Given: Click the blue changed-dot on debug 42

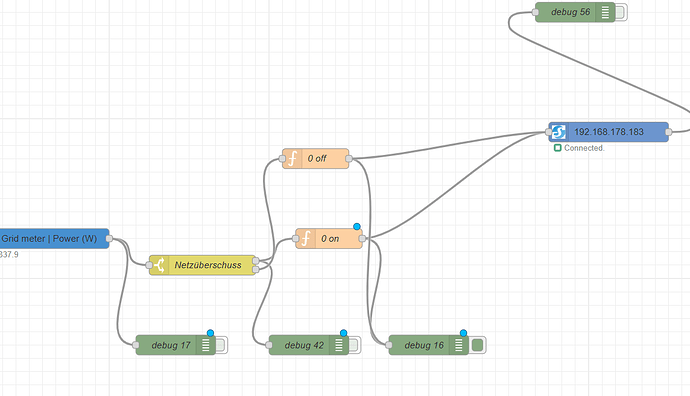Looking at the screenshot, I should (x=344, y=333).
